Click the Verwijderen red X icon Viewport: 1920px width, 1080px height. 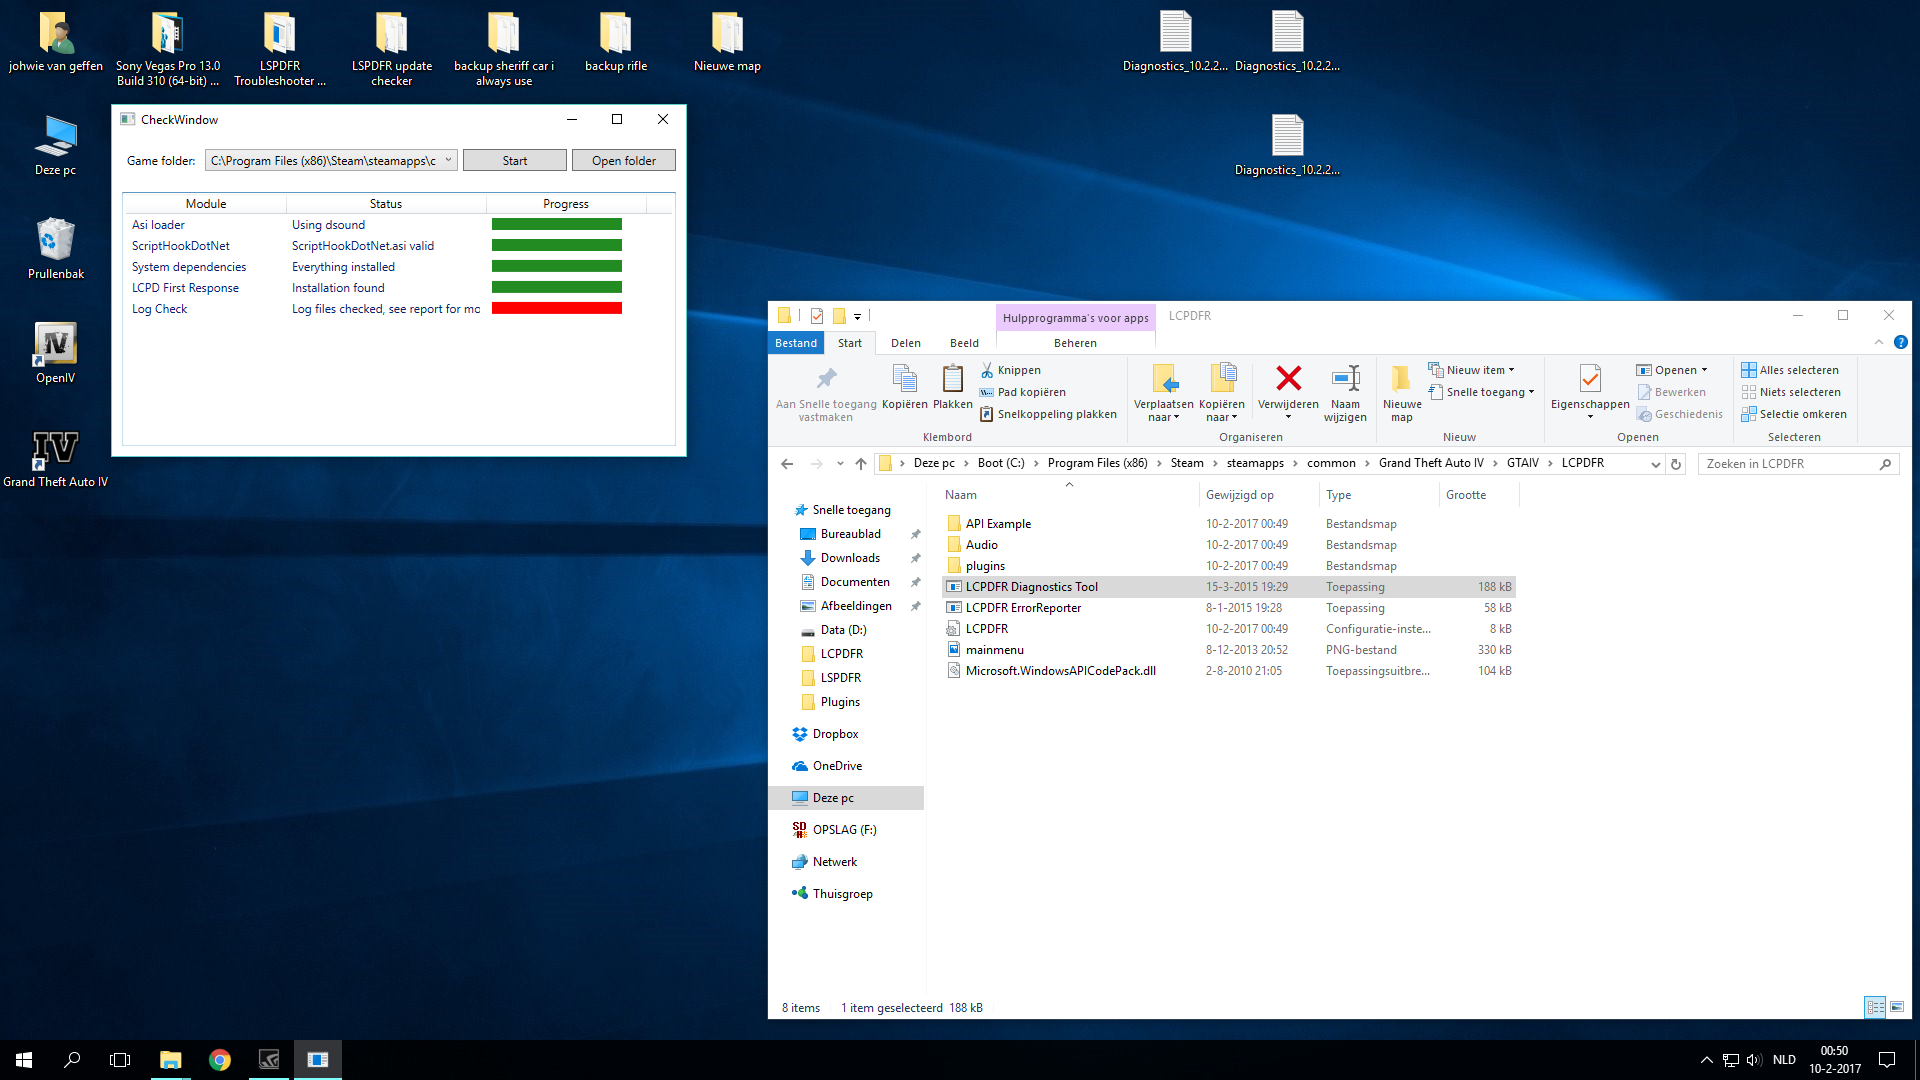click(1288, 379)
